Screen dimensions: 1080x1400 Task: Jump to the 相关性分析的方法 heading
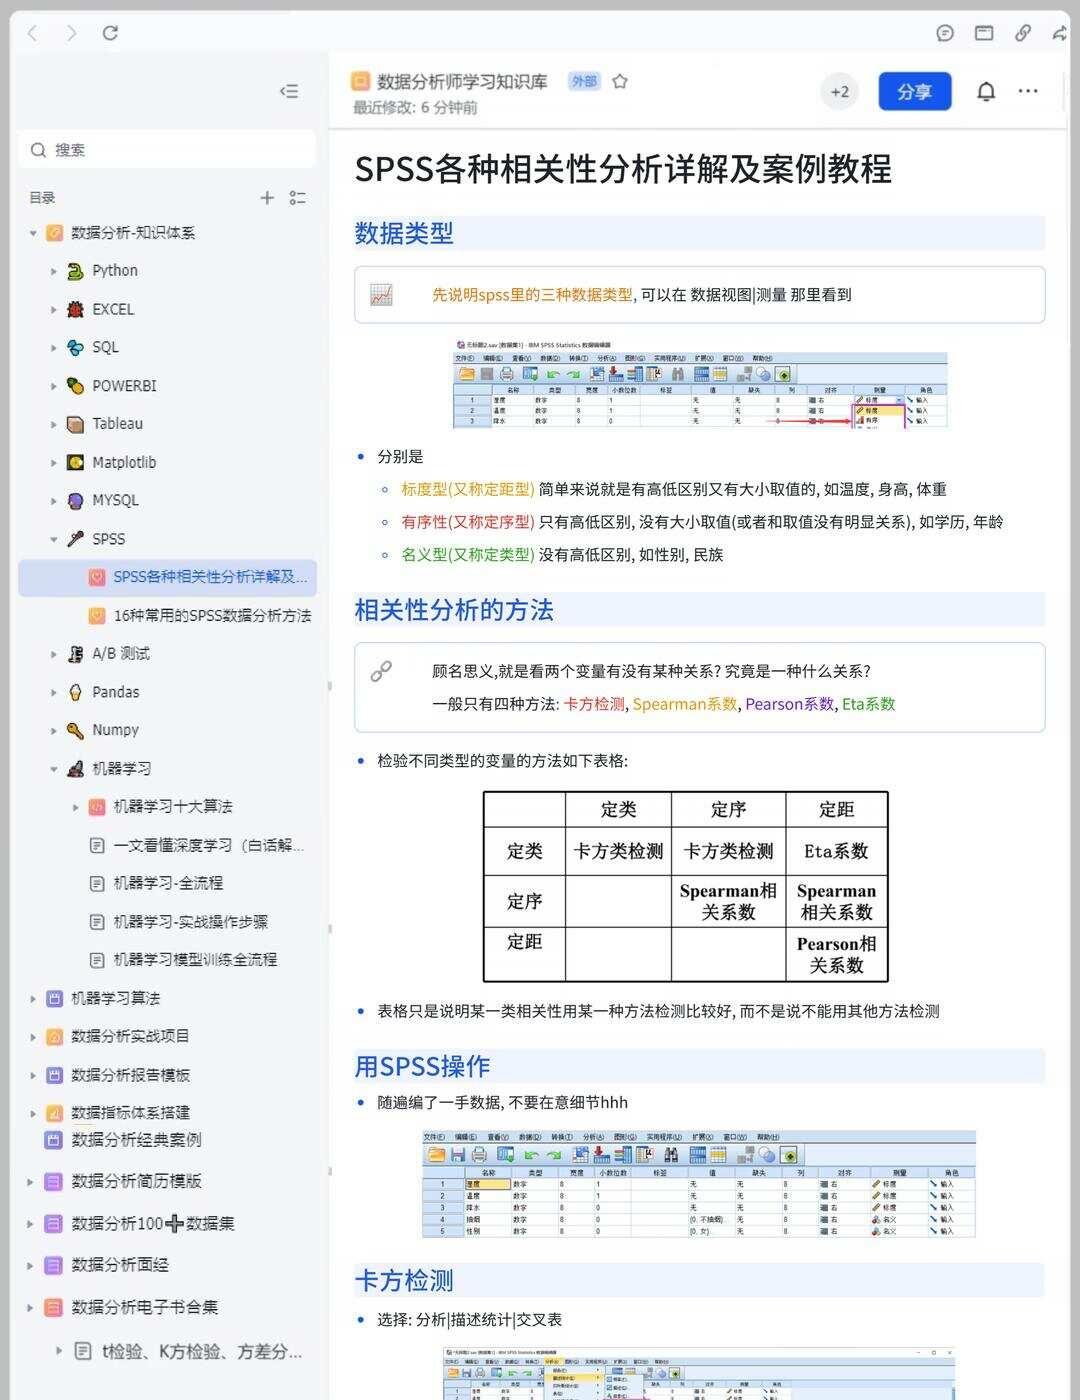454,610
